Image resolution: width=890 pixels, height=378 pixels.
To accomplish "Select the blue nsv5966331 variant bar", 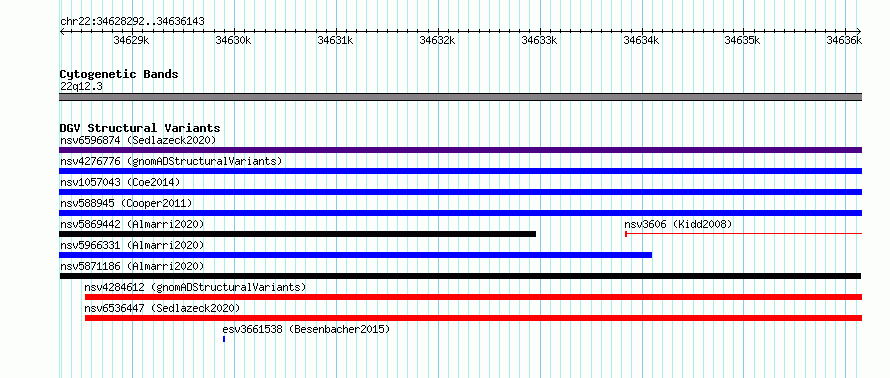I will click(x=355, y=255).
